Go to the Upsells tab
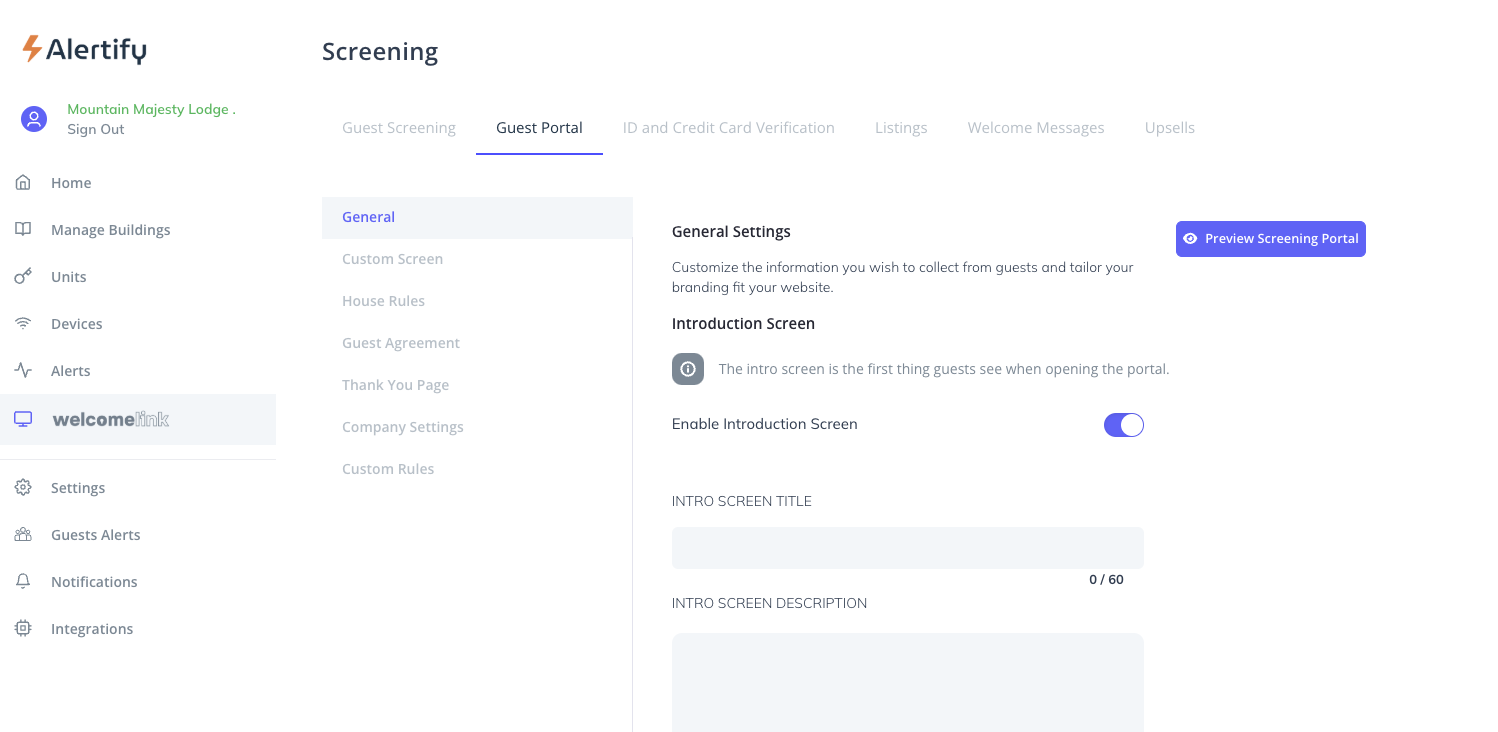 coord(1169,128)
